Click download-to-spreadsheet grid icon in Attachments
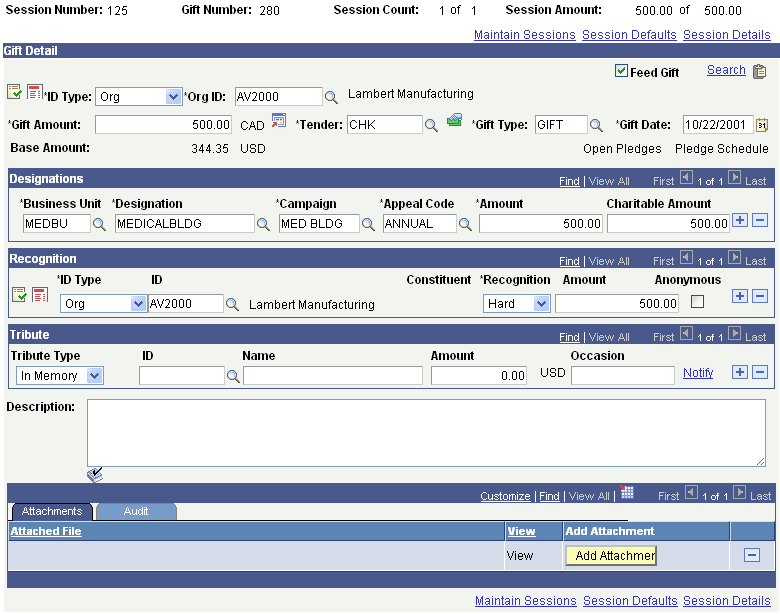The image size is (780, 614). coord(627,493)
